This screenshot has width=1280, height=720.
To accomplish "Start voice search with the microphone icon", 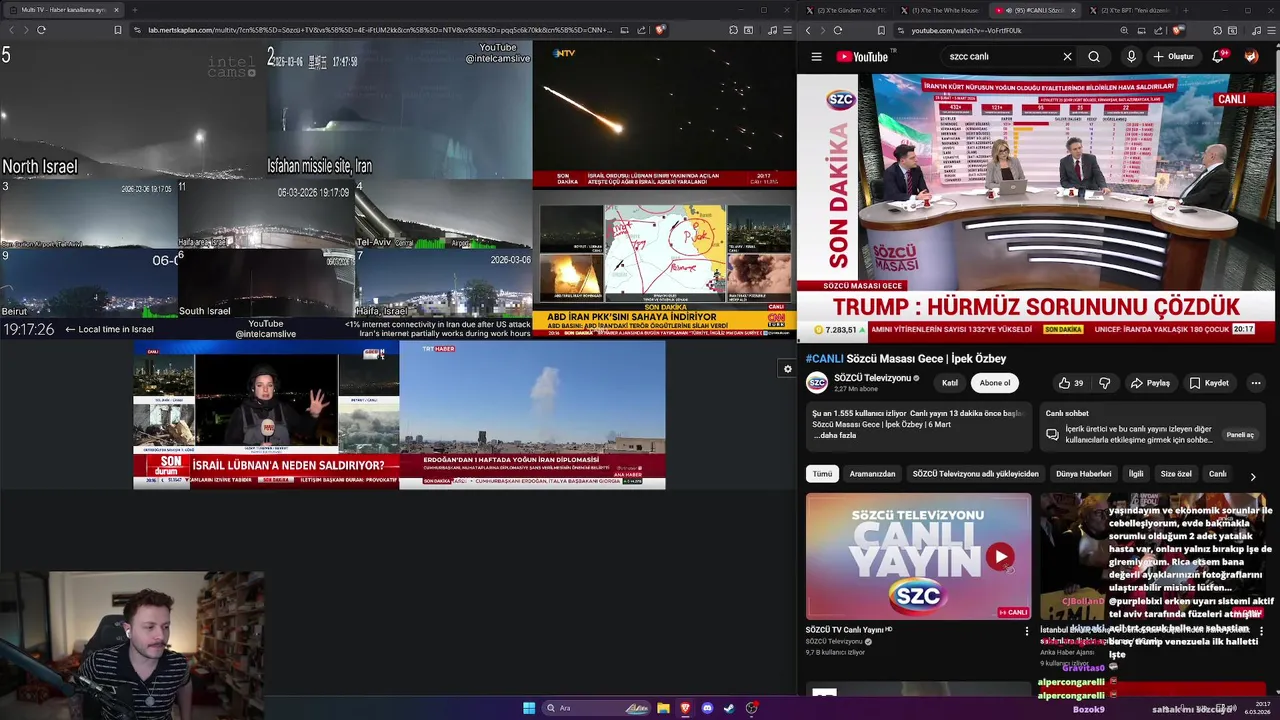I will click(1131, 57).
